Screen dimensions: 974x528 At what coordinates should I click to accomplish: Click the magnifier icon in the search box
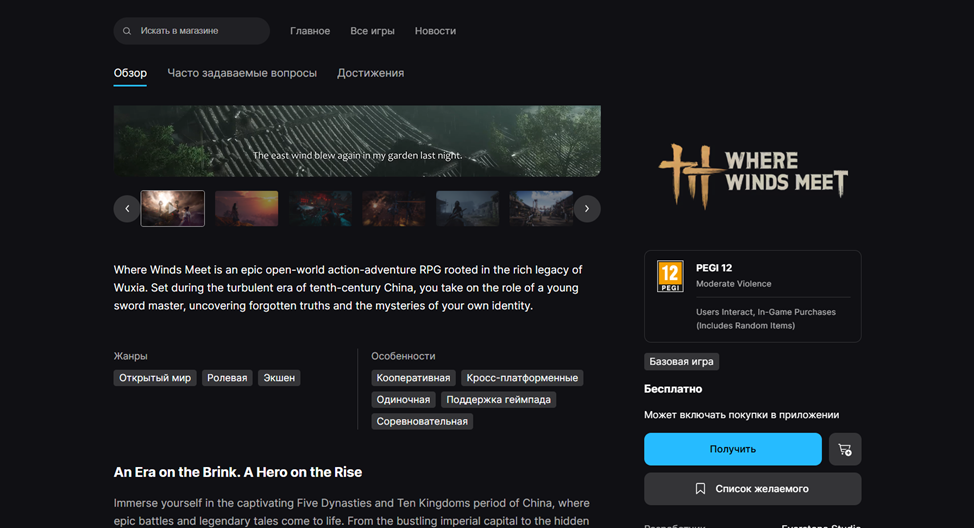tap(127, 31)
